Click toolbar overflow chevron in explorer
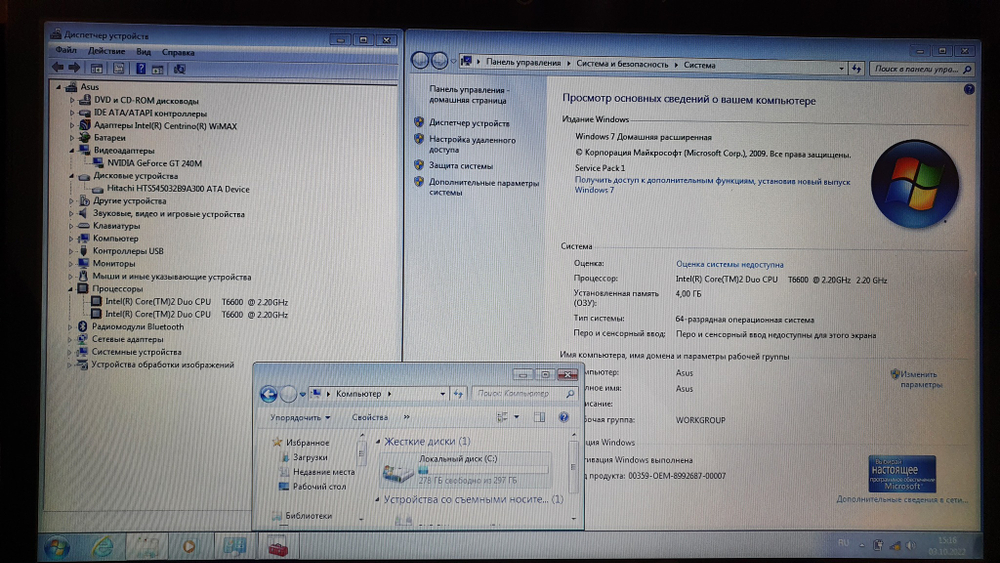The image size is (1000, 563). 406,417
